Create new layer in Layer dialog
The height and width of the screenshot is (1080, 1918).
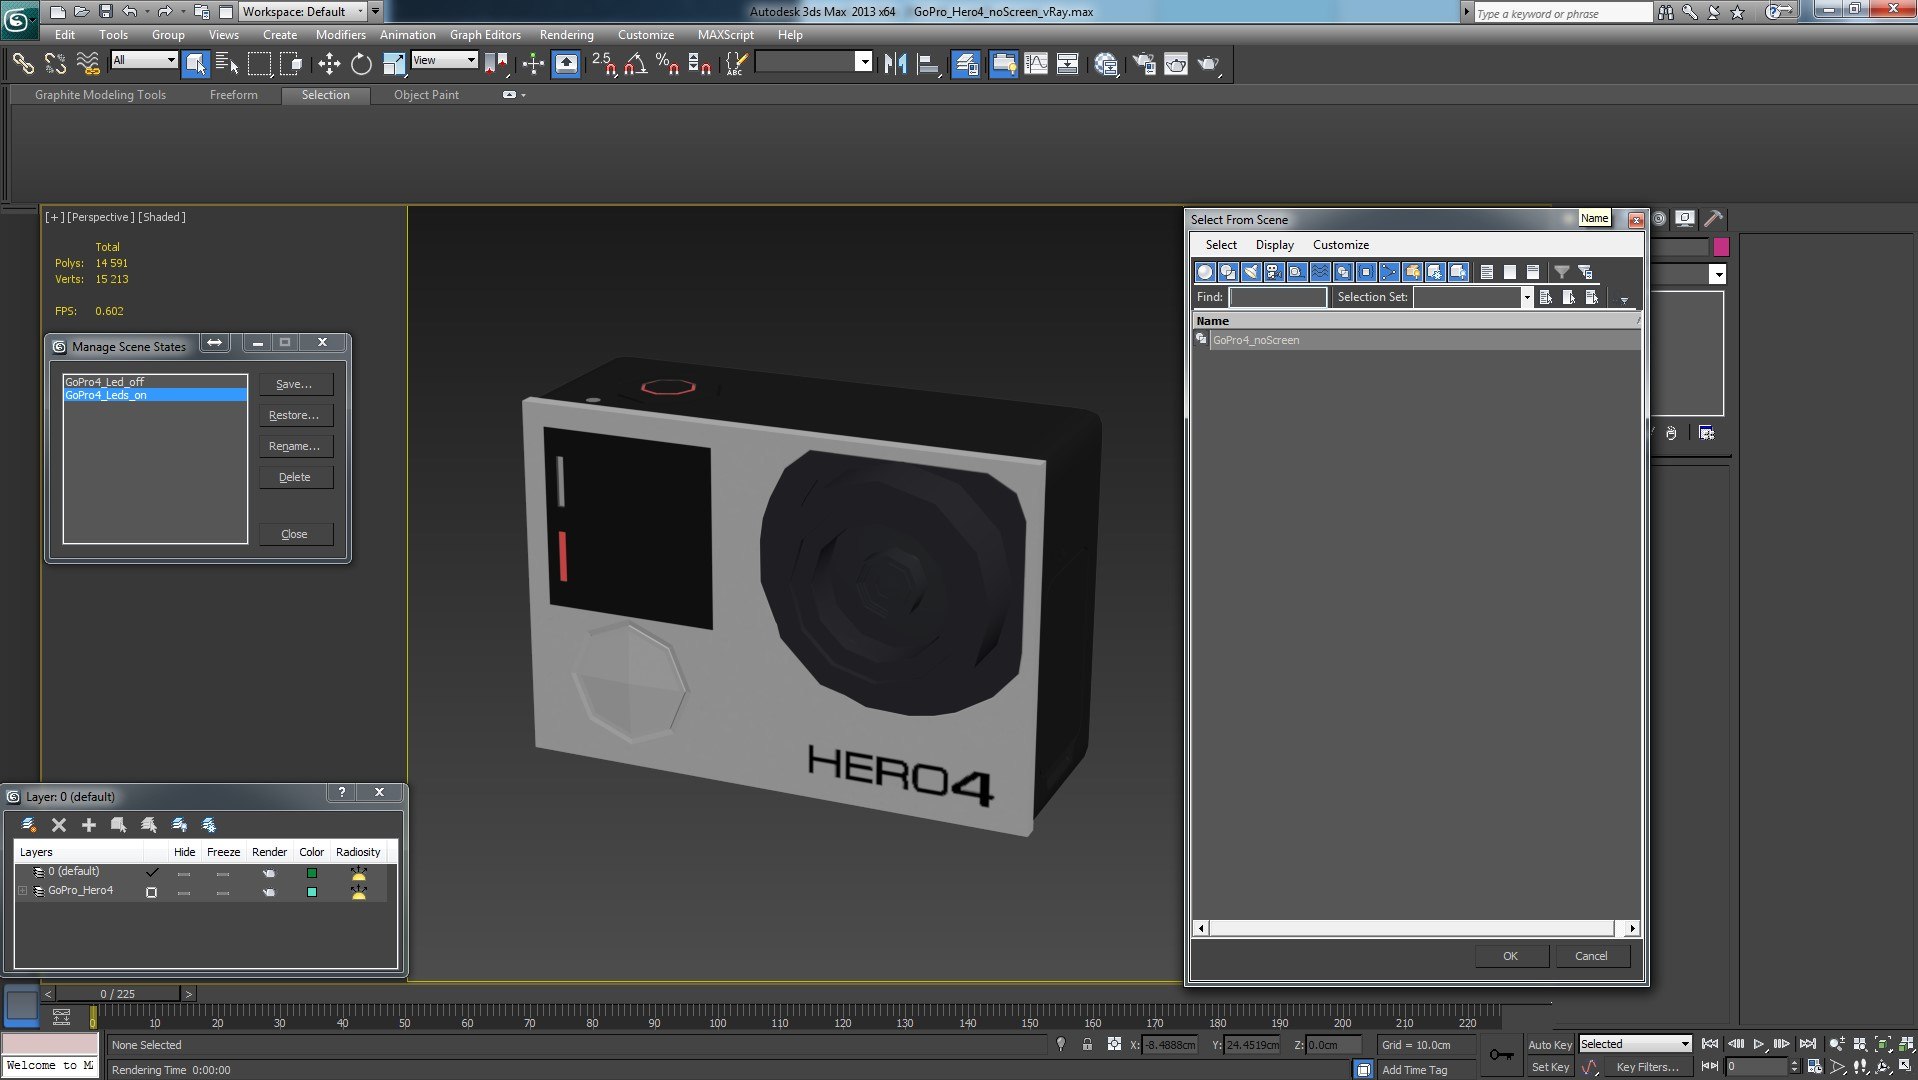coord(29,824)
